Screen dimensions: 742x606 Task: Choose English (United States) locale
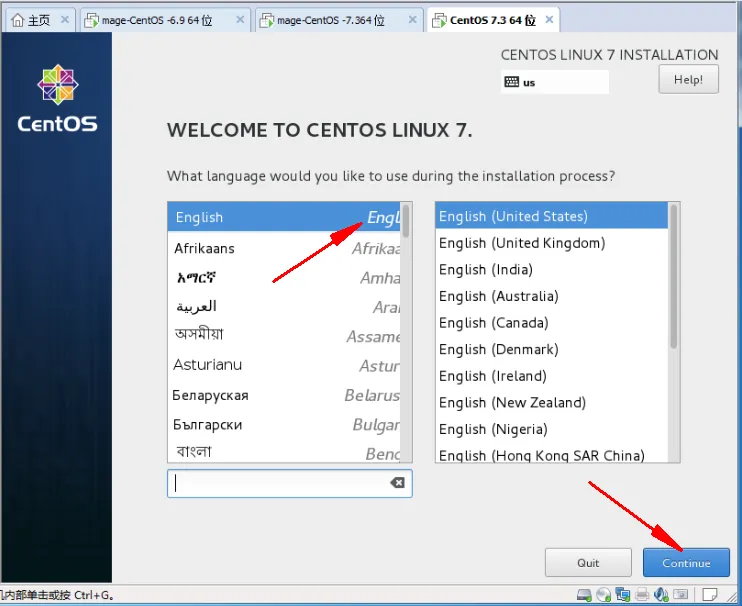coord(552,216)
